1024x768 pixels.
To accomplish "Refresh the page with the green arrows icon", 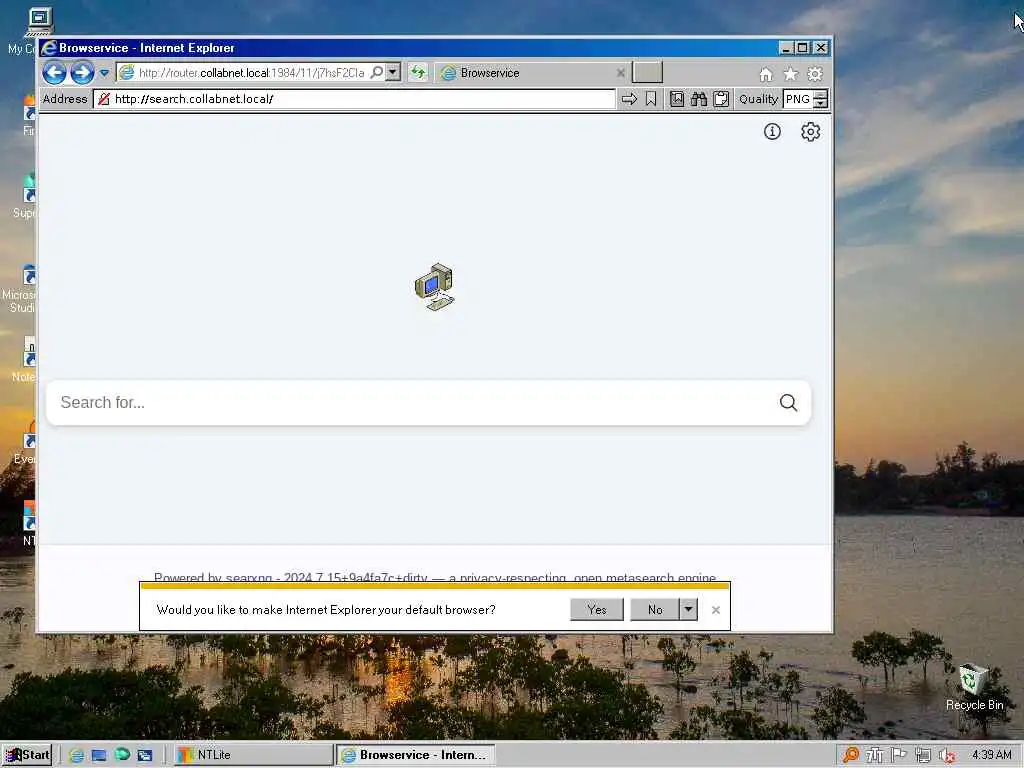I will click(418, 72).
